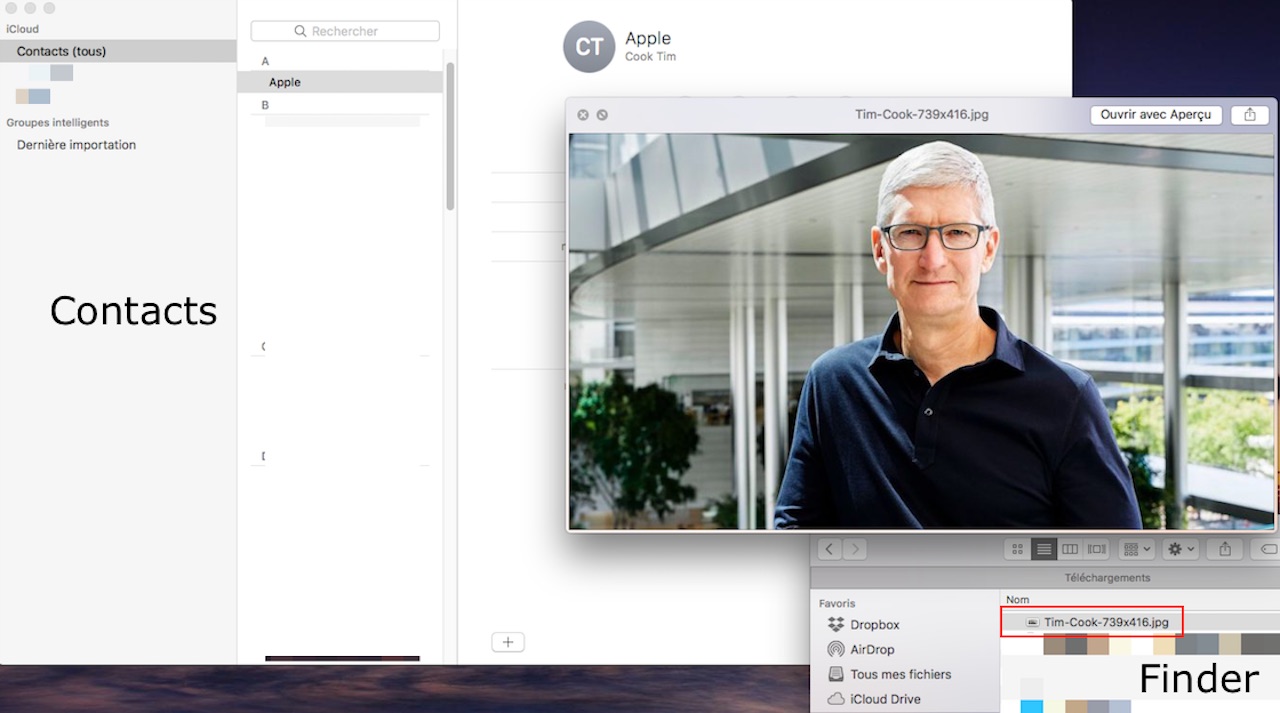Click the Quick Look share button

click(1249, 115)
